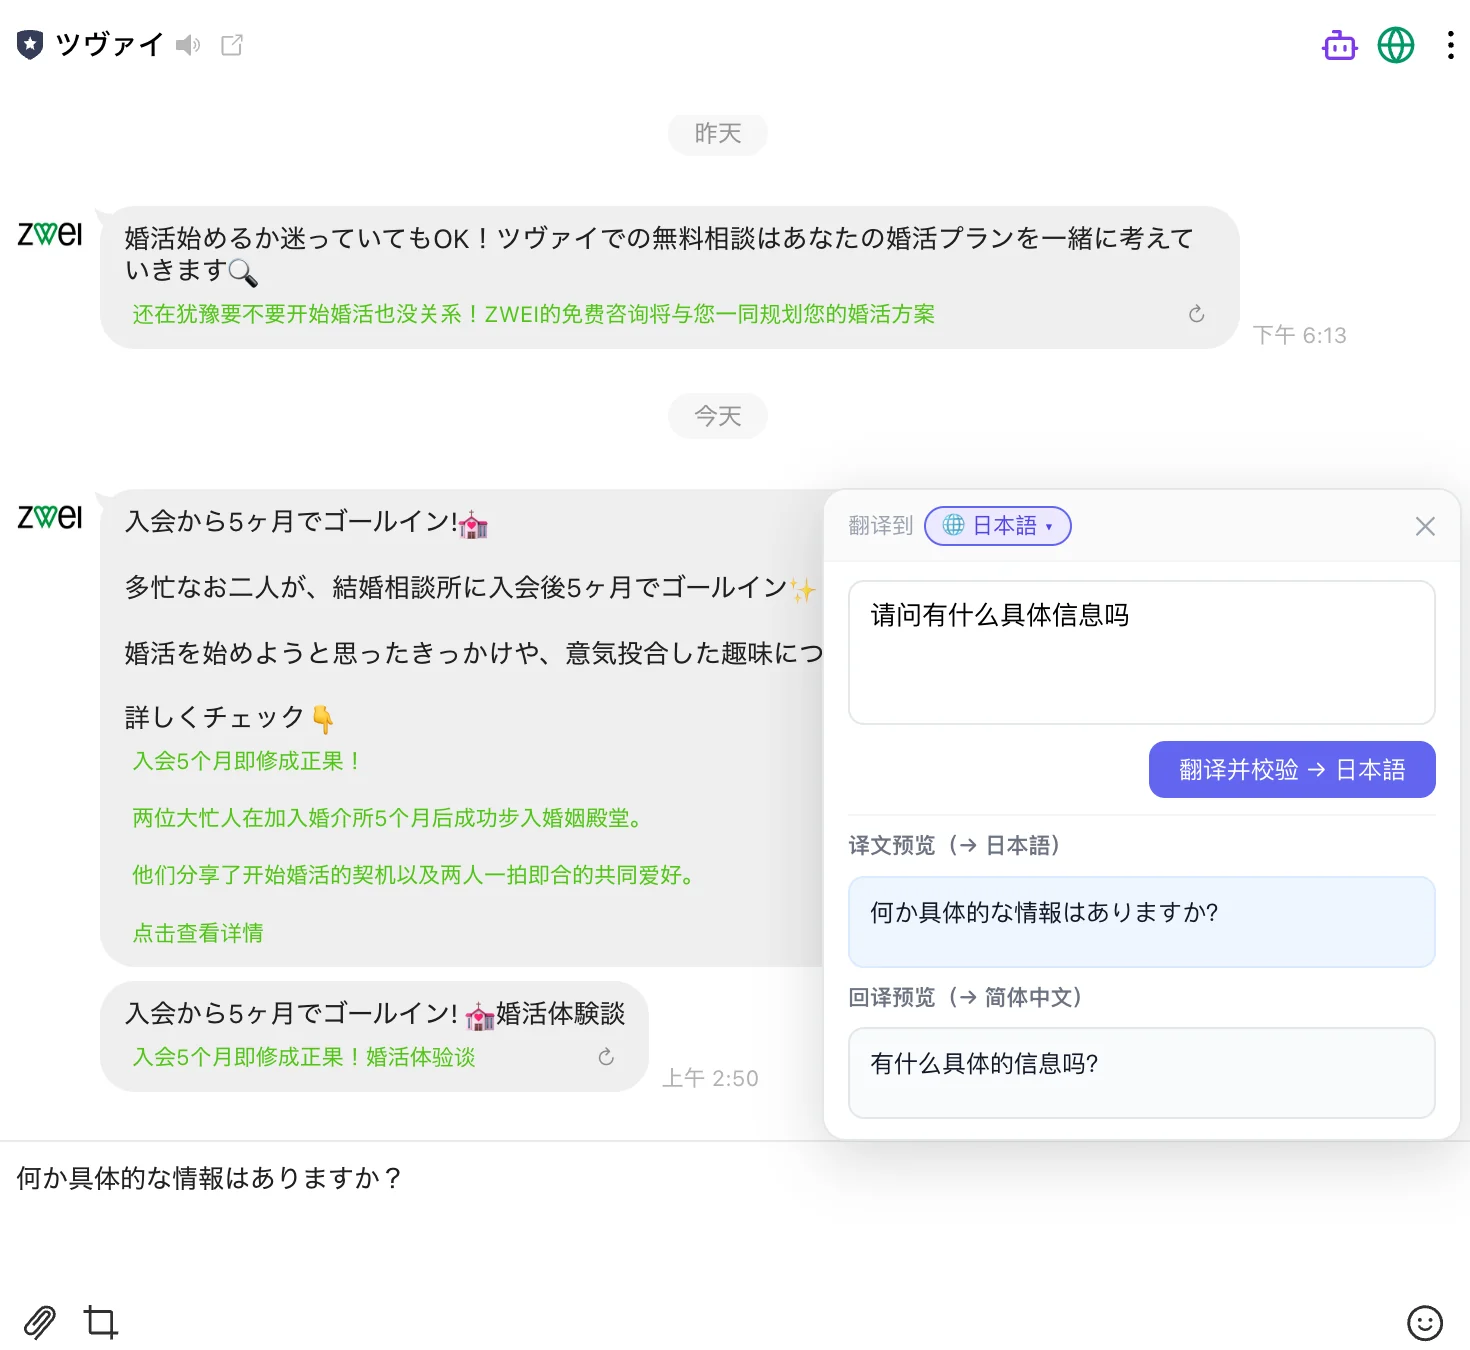Click 翻译并校验 → 日本語 button

coord(1292,769)
